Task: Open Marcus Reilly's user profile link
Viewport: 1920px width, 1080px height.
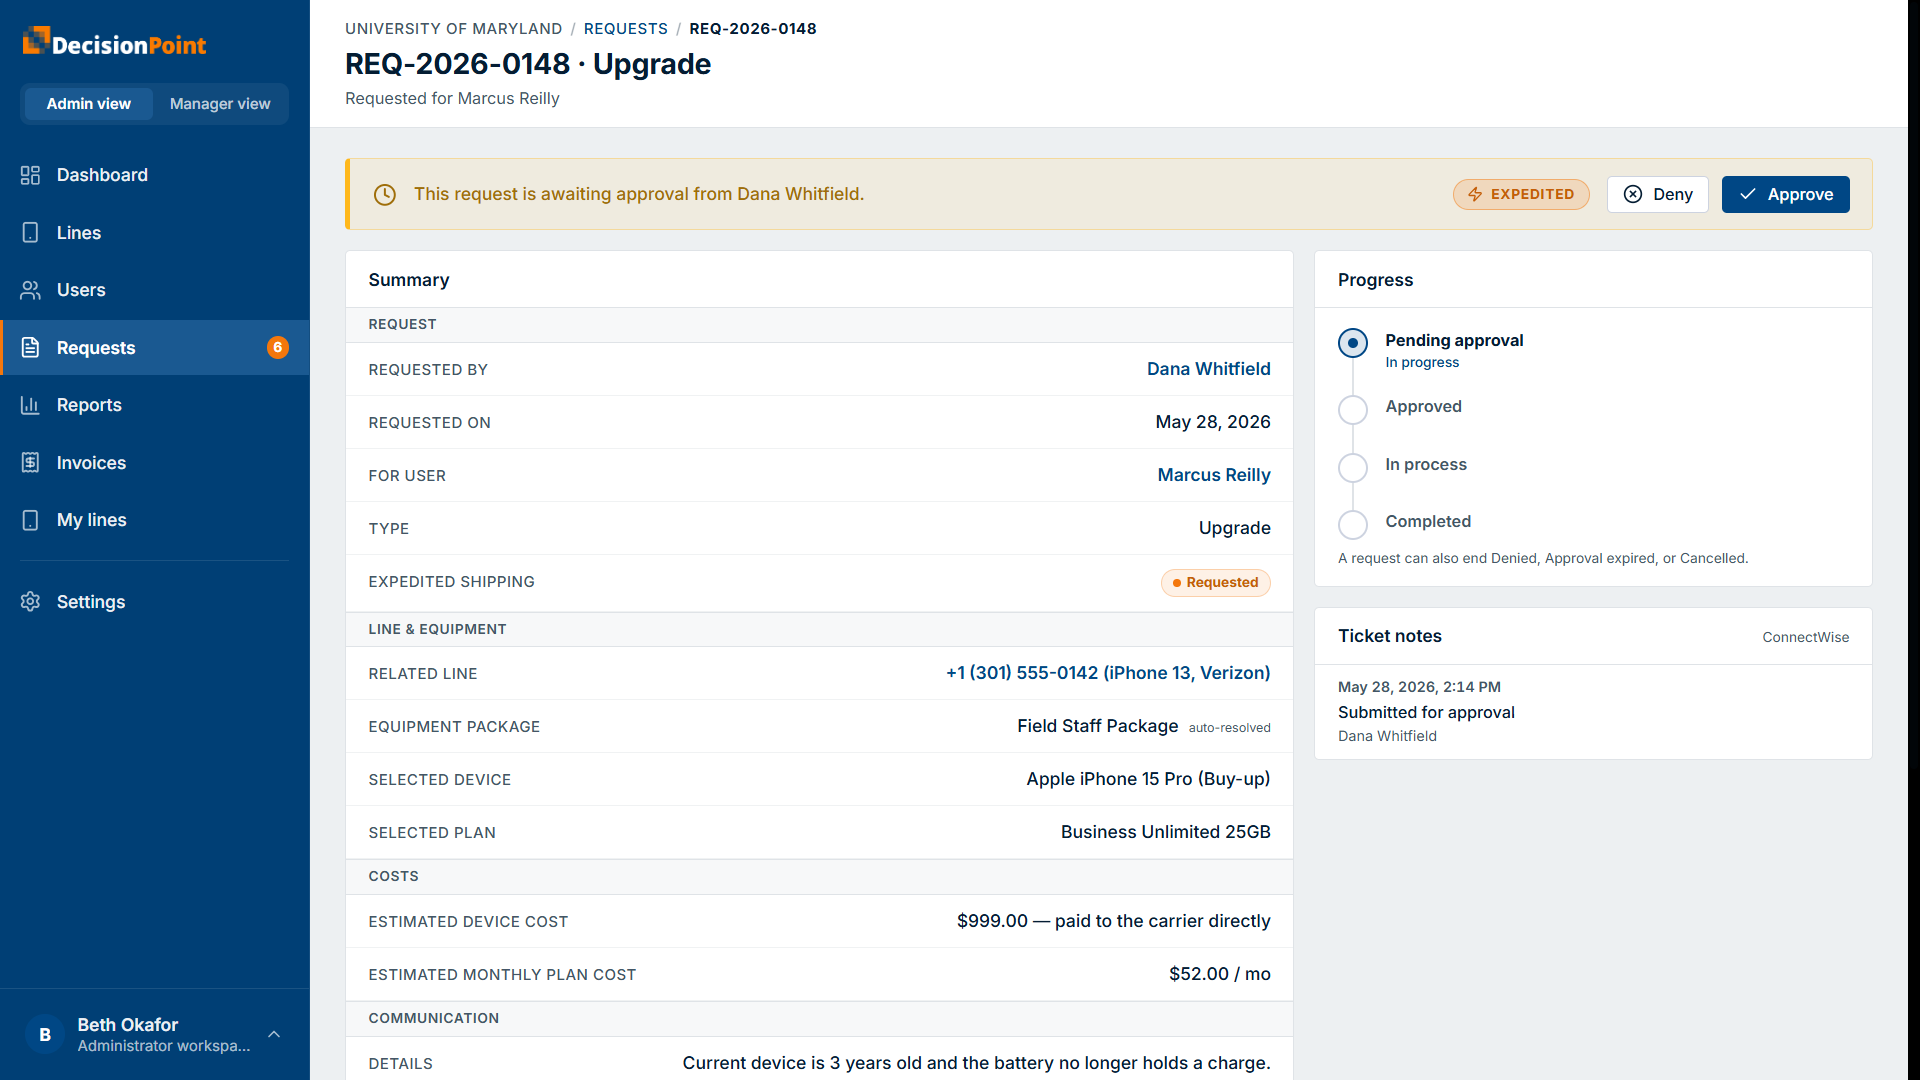Action: point(1214,475)
